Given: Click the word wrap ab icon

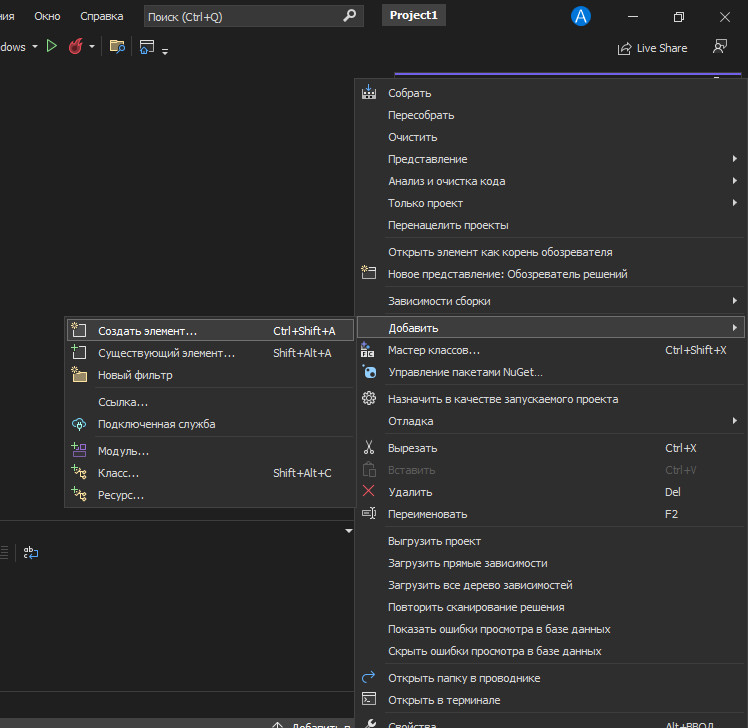Looking at the screenshot, I should coord(31,552).
